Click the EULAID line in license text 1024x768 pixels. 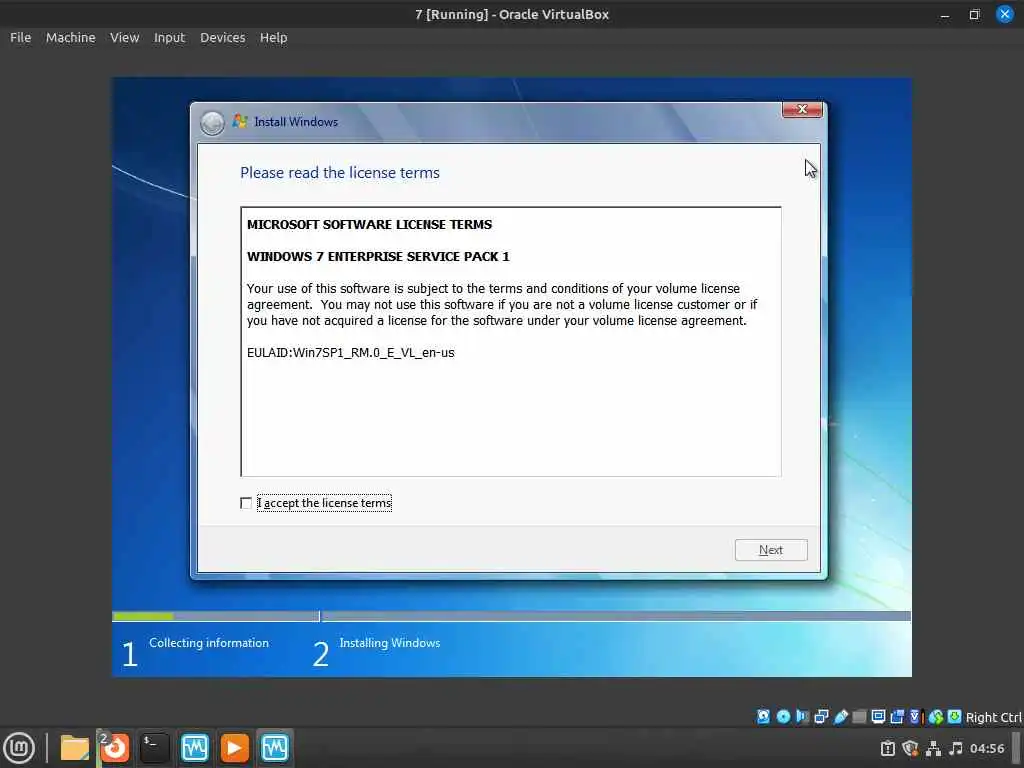[351, 353]
